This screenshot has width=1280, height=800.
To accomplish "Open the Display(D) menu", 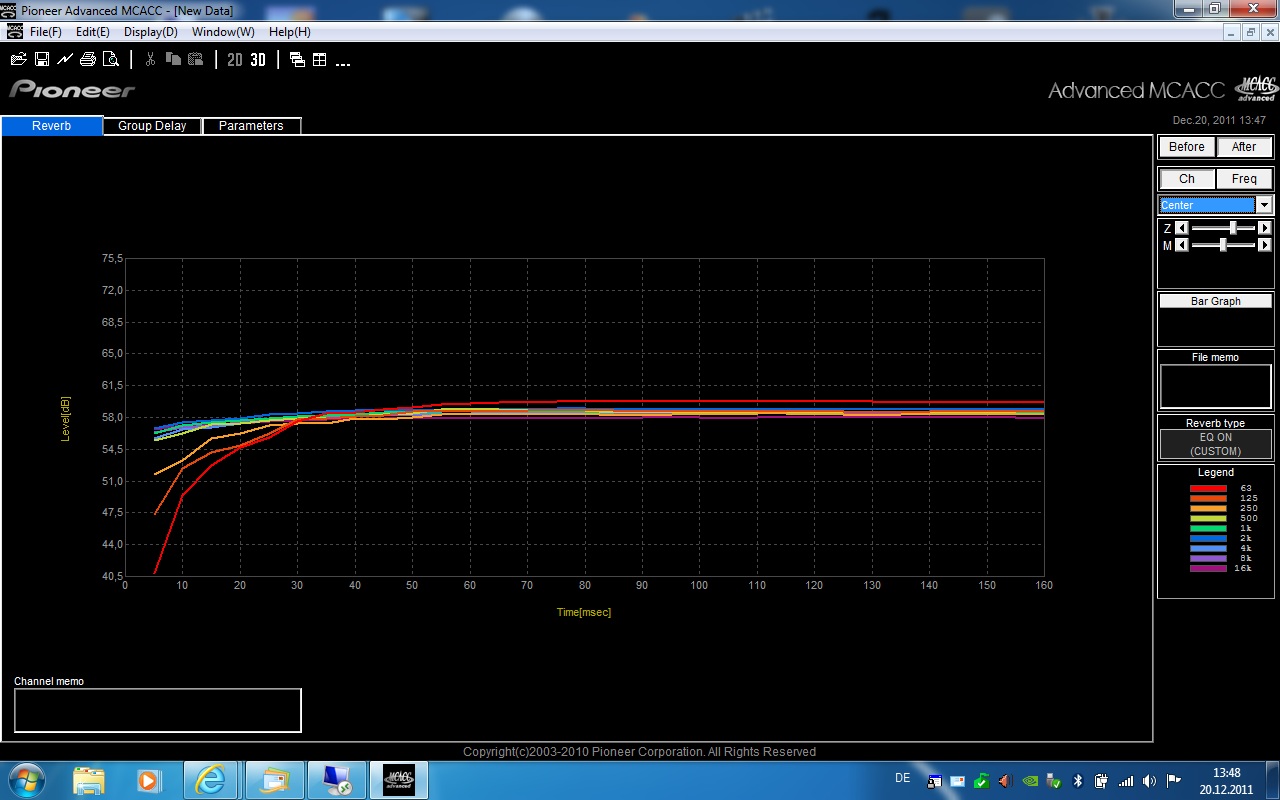I will pyautogui.click(x=151, y=32).
